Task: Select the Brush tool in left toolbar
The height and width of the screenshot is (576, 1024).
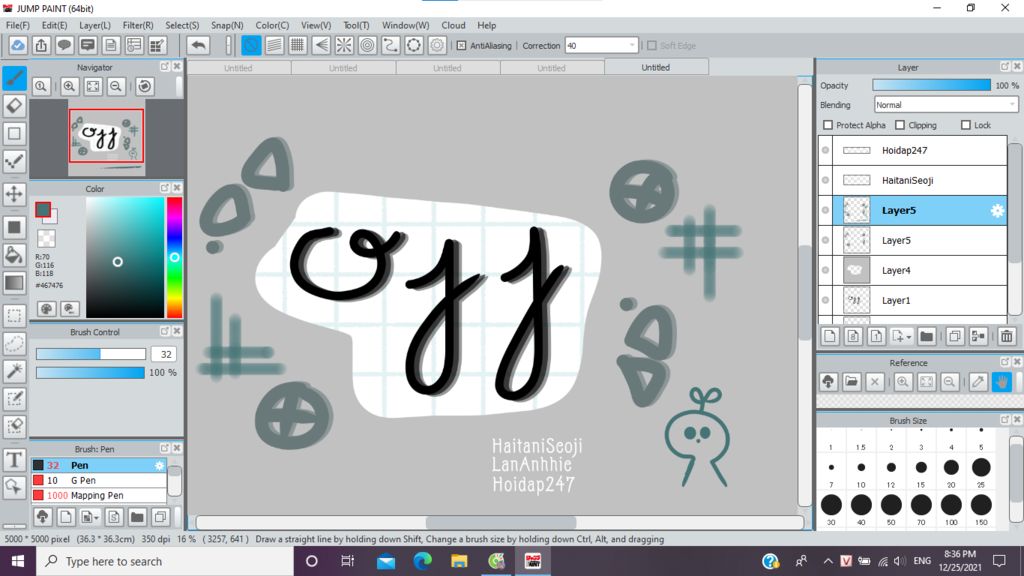Action: coord(14,78)
